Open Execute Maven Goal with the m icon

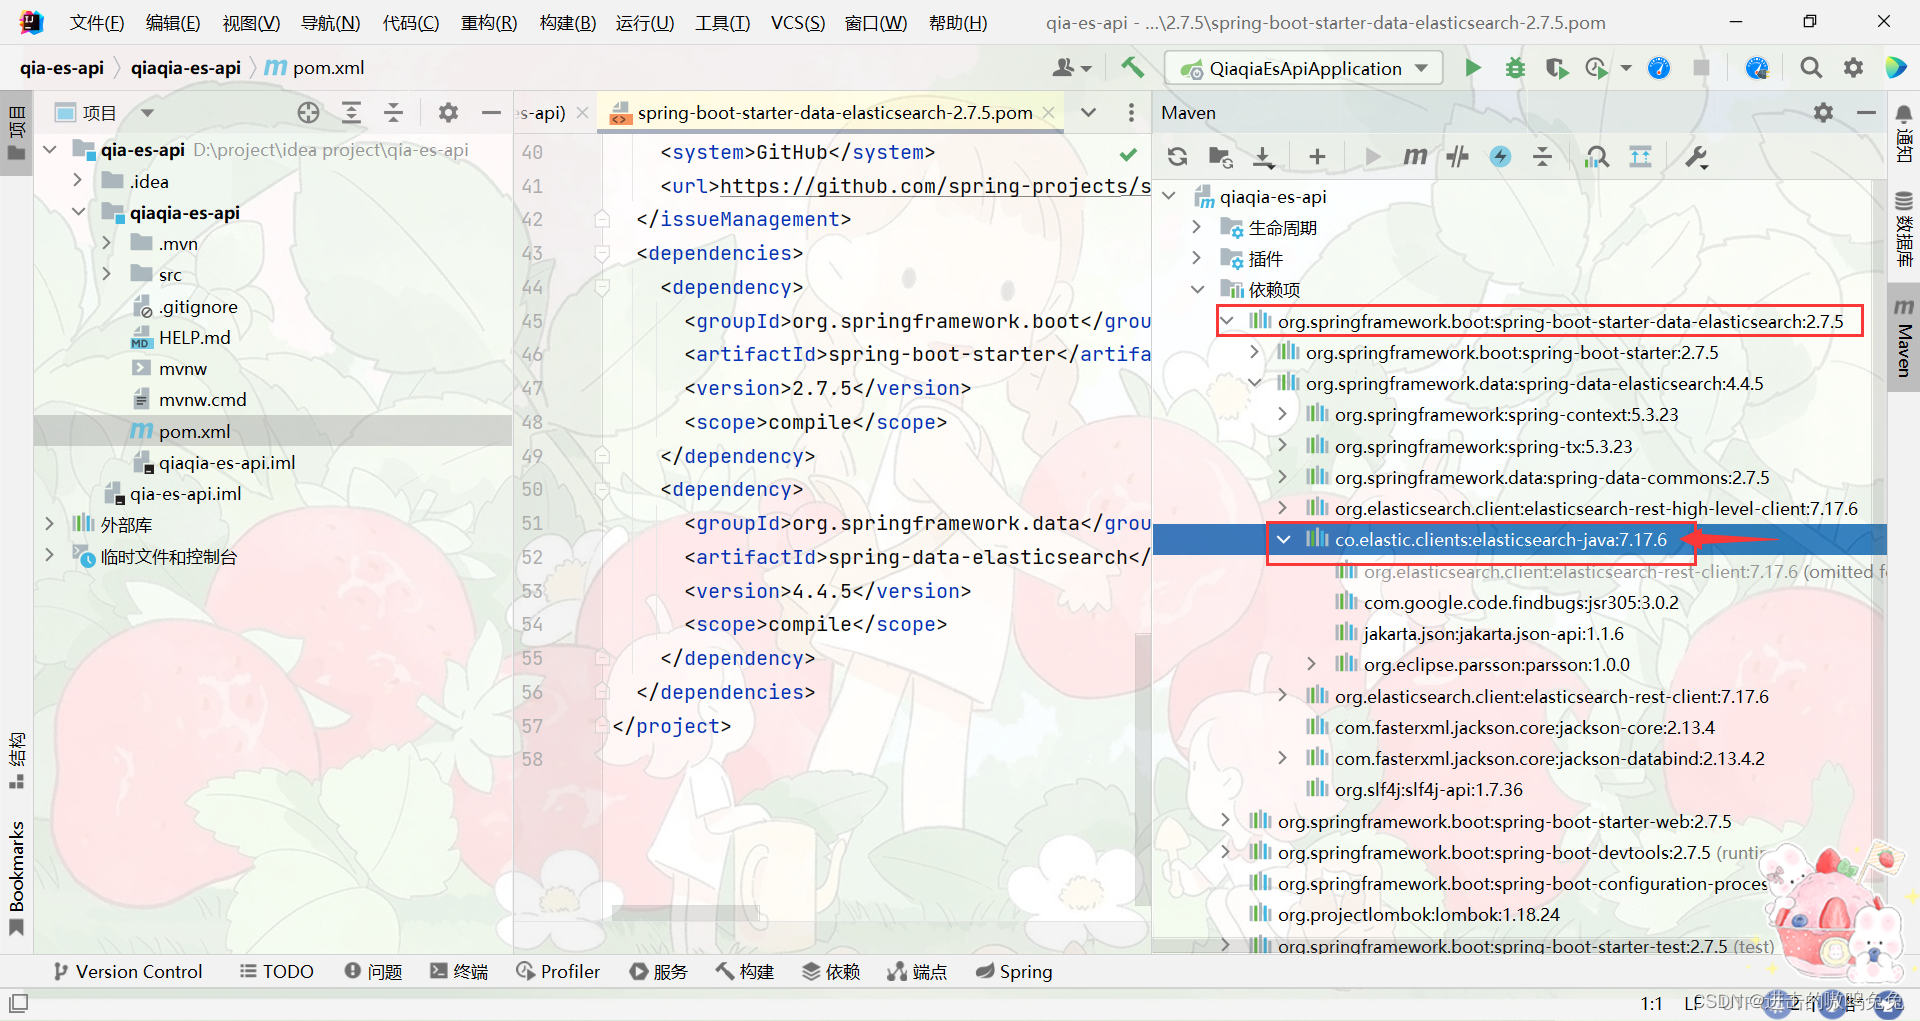[x=1415, y=157]
